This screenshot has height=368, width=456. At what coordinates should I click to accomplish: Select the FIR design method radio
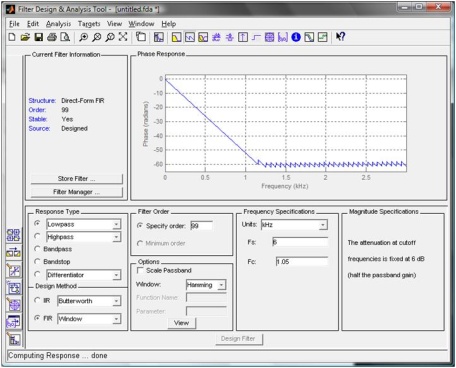pos(37,318)
